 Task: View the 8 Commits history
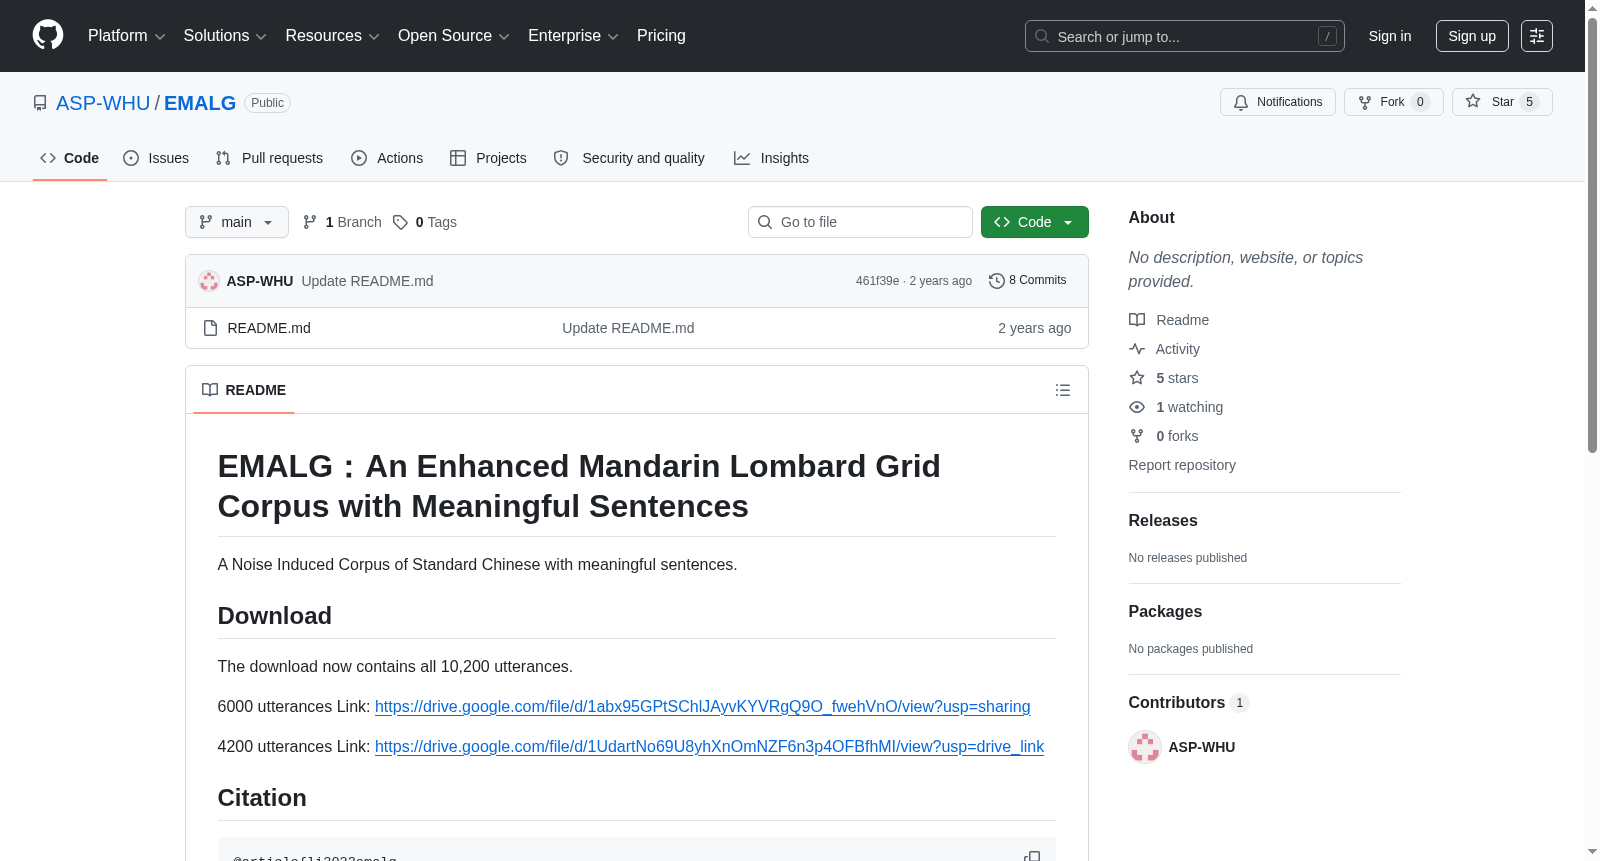(x=1028, y=281)
